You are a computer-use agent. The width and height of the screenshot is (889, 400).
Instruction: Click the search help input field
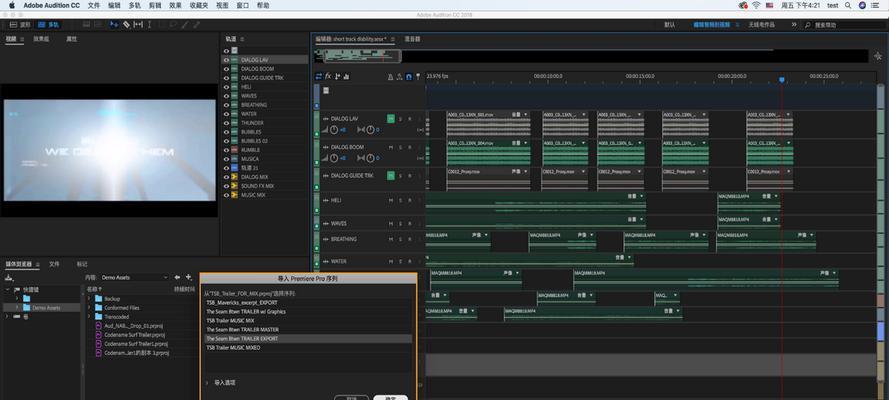click(846, 25)
